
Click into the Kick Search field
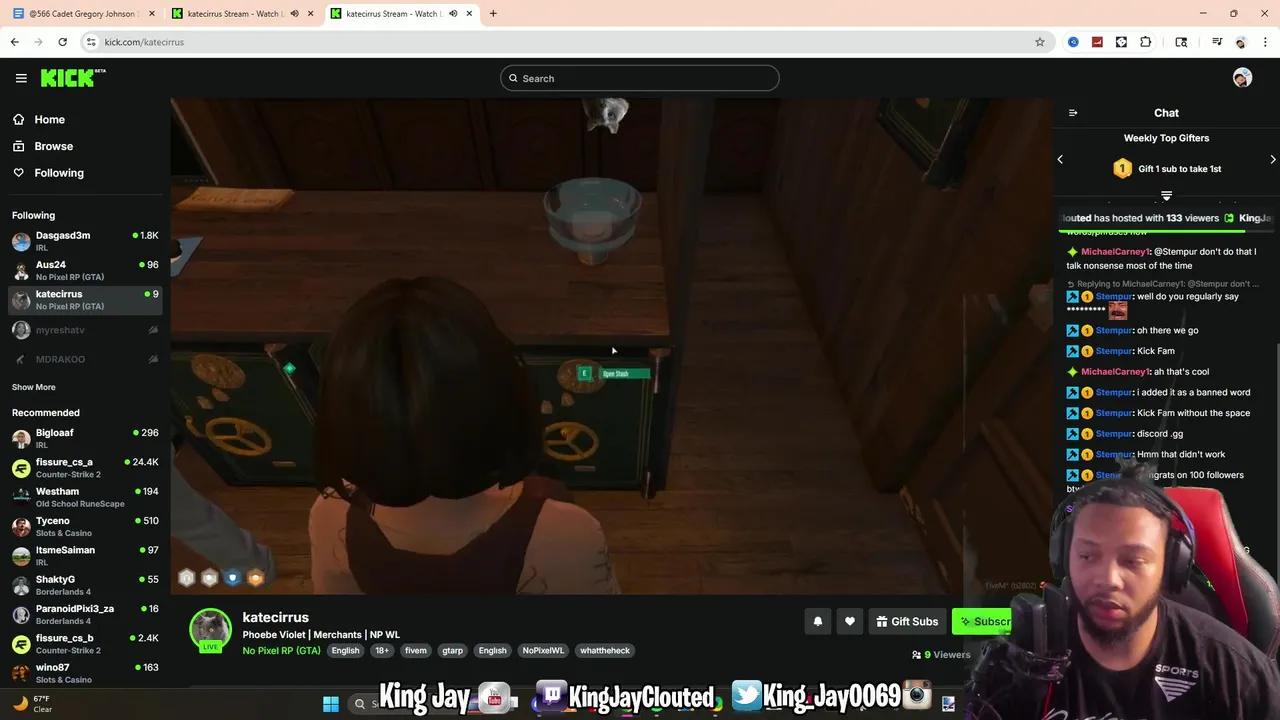click(640, 78)
